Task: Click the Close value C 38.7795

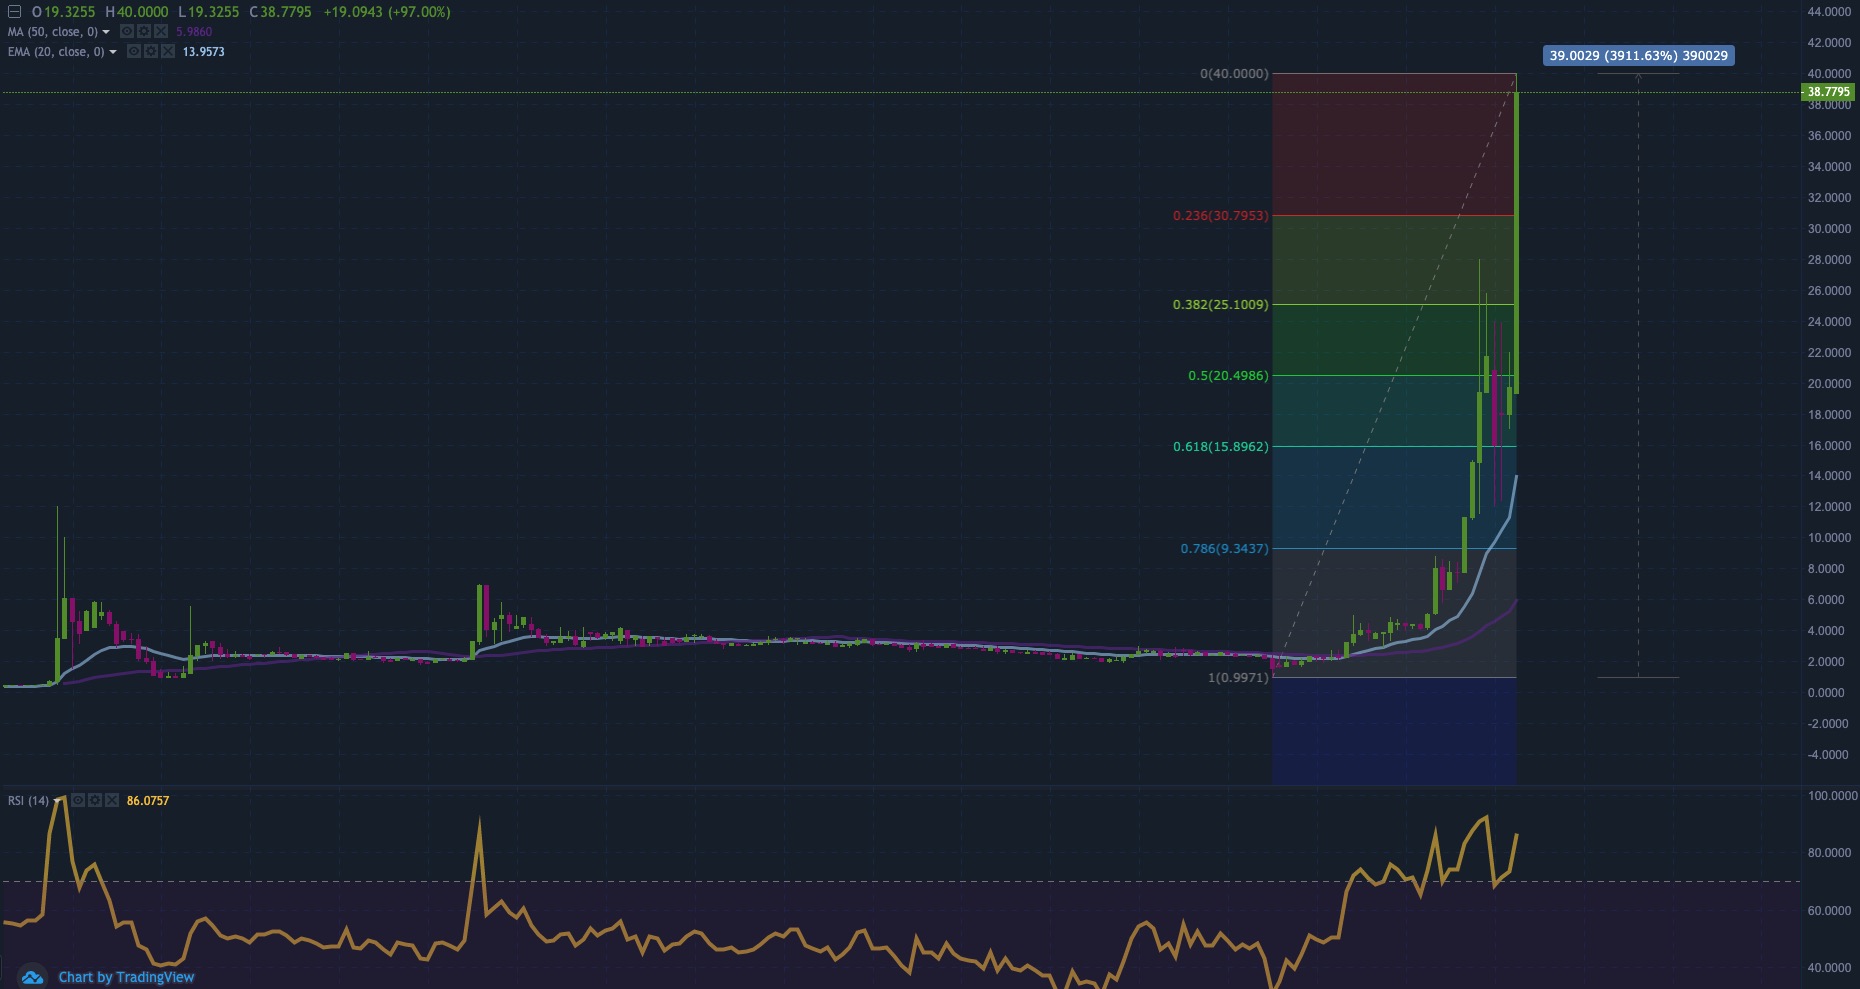Action: [281, 12]
